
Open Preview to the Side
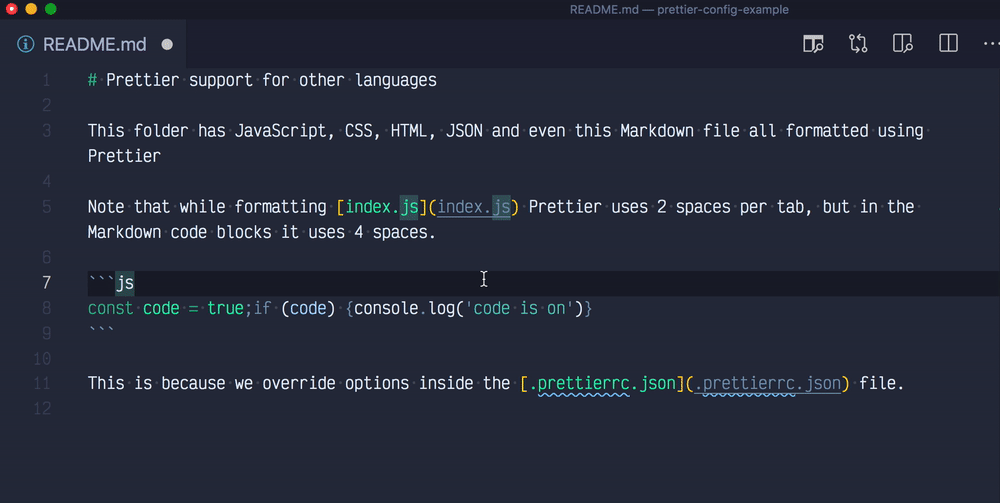pyautogui.click(x=902, y=43)
